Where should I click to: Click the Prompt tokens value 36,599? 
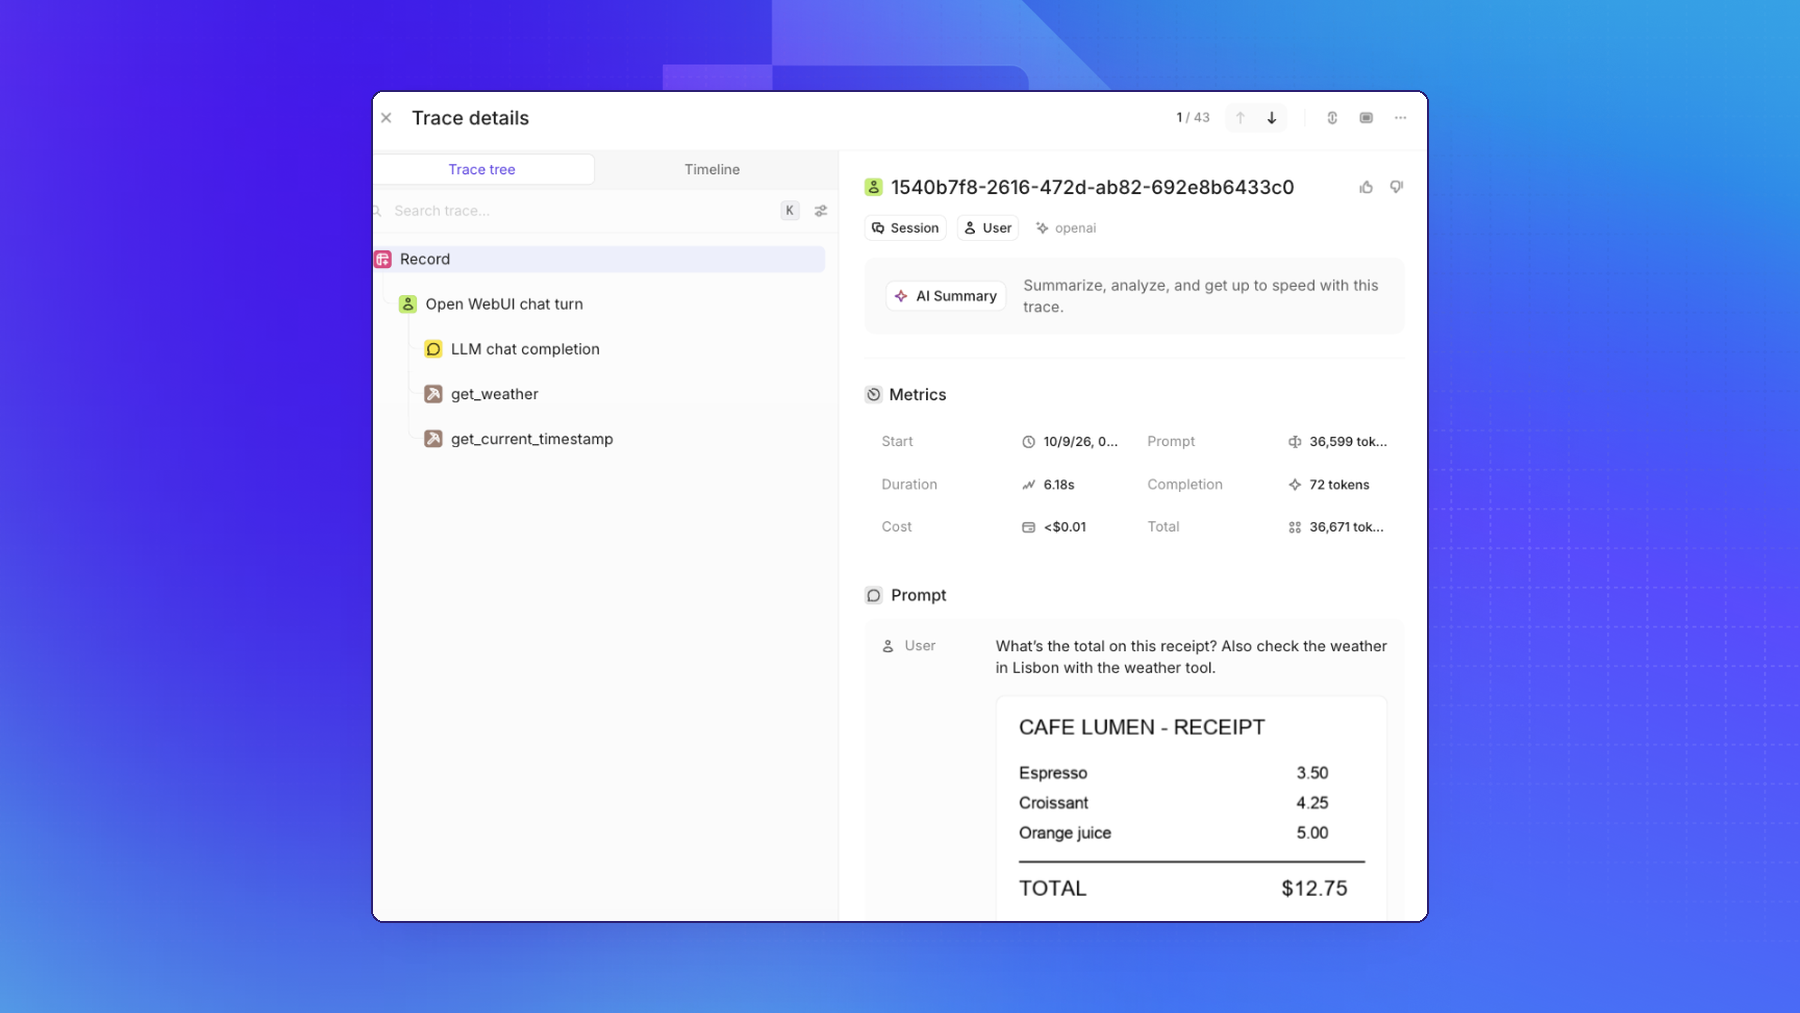[x=1348, y=442]
